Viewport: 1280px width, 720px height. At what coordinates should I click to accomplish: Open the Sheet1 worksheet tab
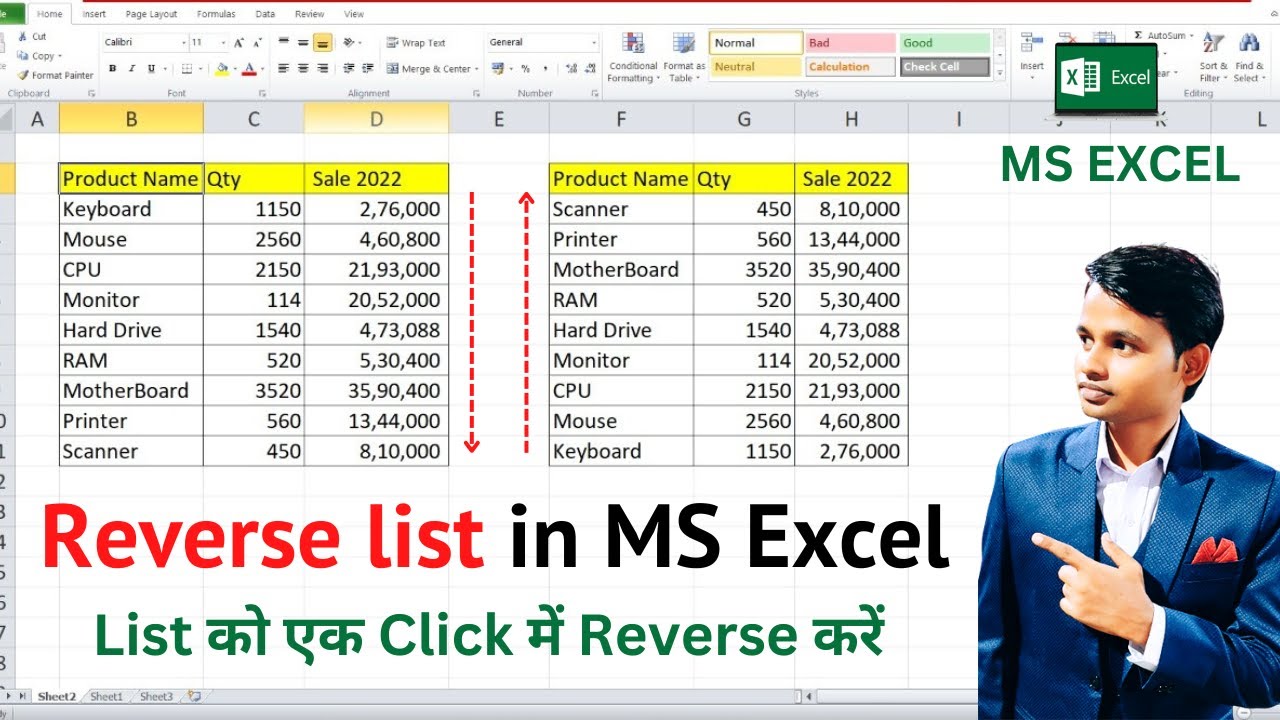107,696
